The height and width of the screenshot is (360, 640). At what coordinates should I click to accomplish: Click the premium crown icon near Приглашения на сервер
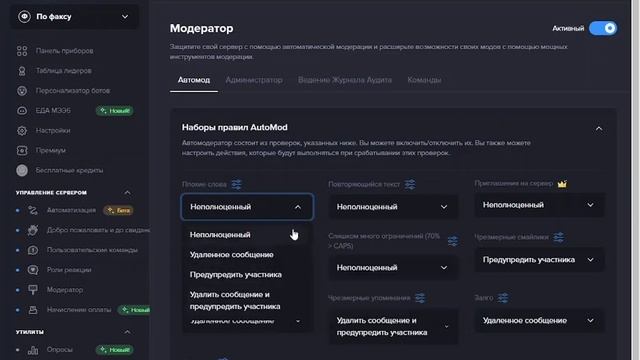(562, 184)
